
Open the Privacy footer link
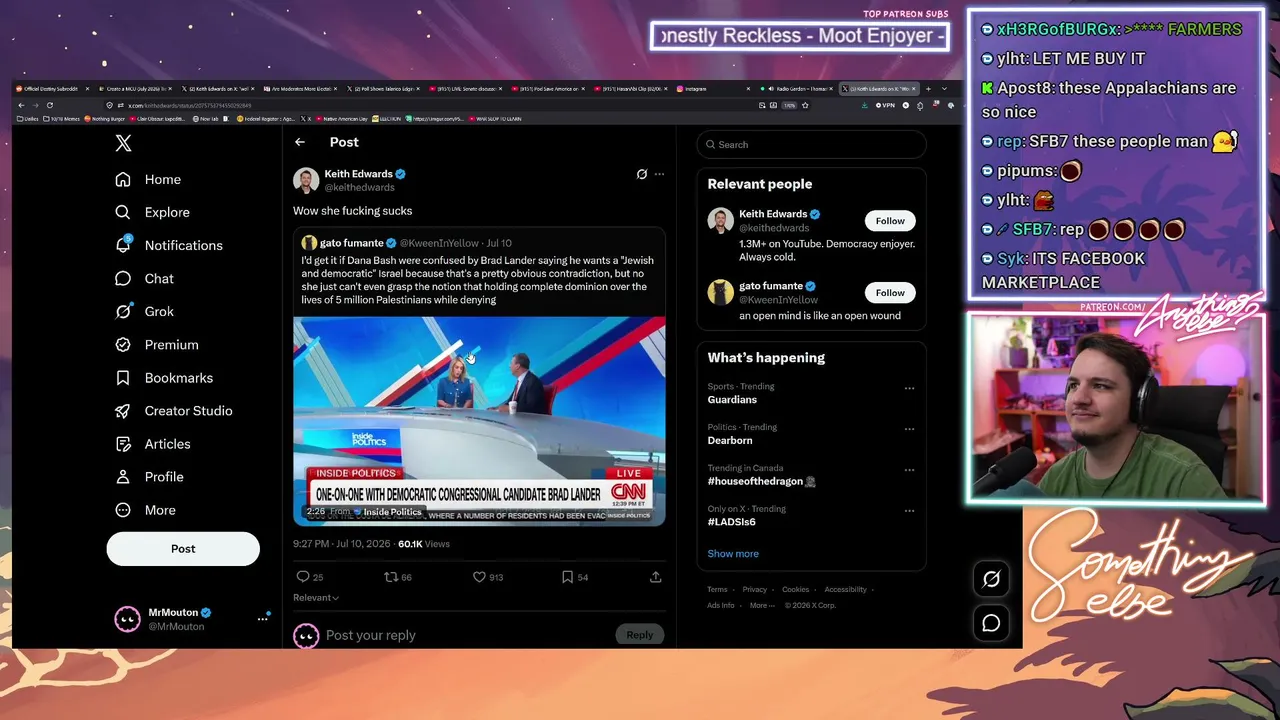[754, 590]
